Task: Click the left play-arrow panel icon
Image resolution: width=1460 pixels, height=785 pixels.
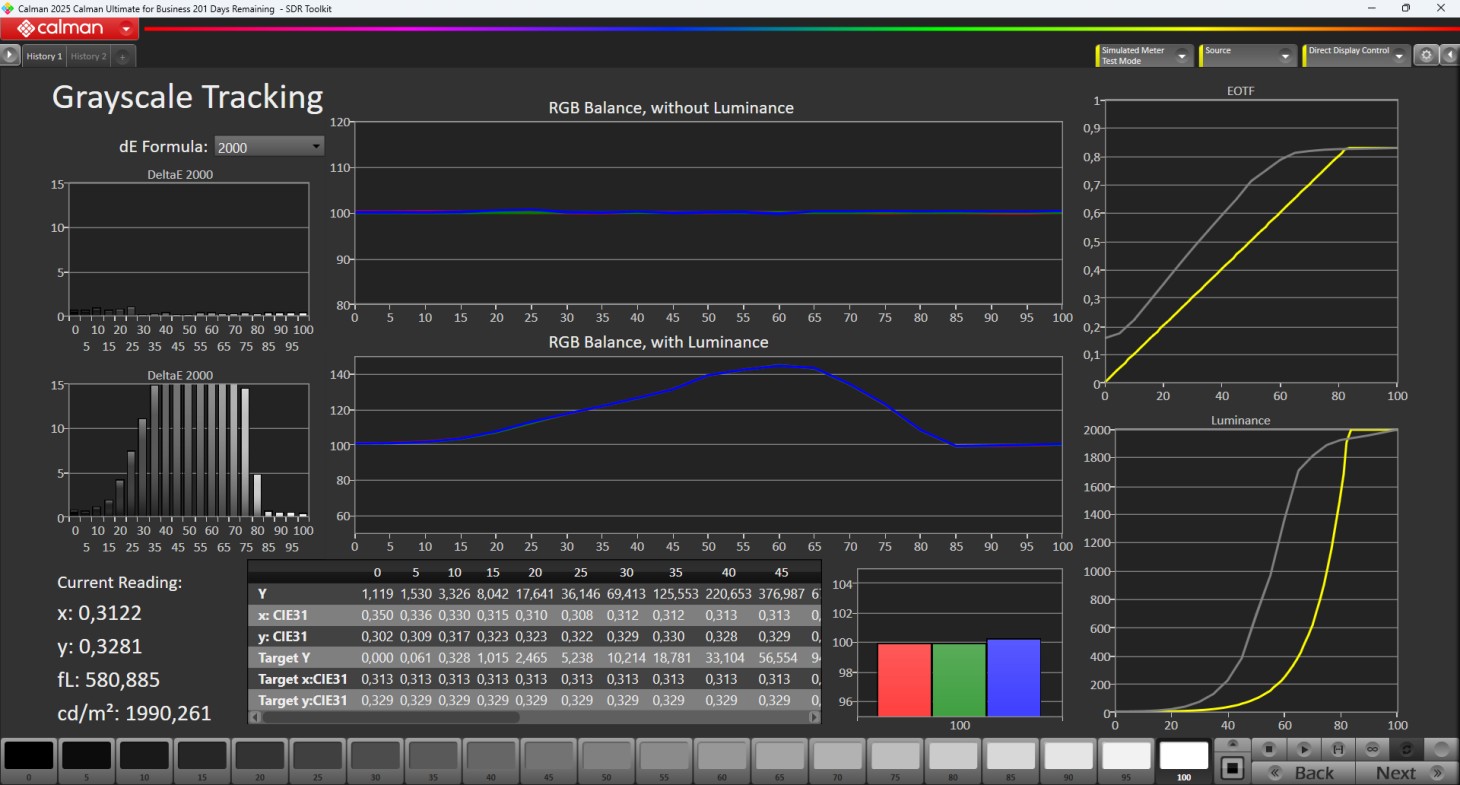Action: click(x=10, y=56)
